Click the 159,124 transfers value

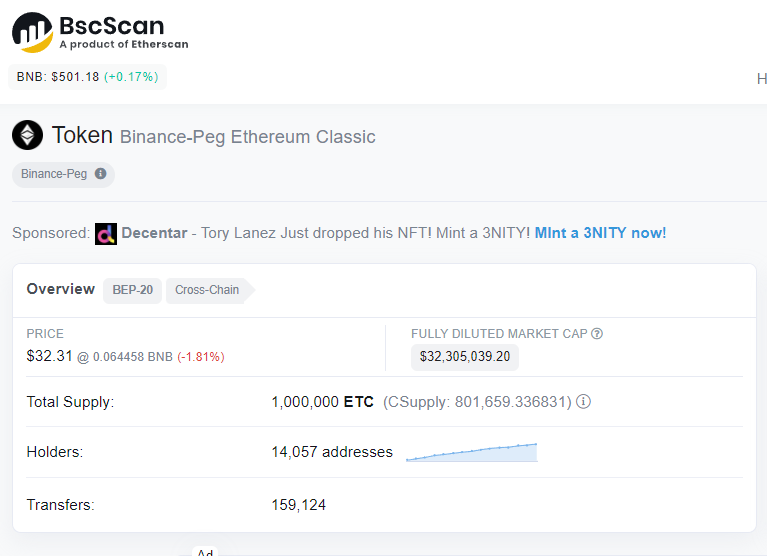tap(299, 505)
